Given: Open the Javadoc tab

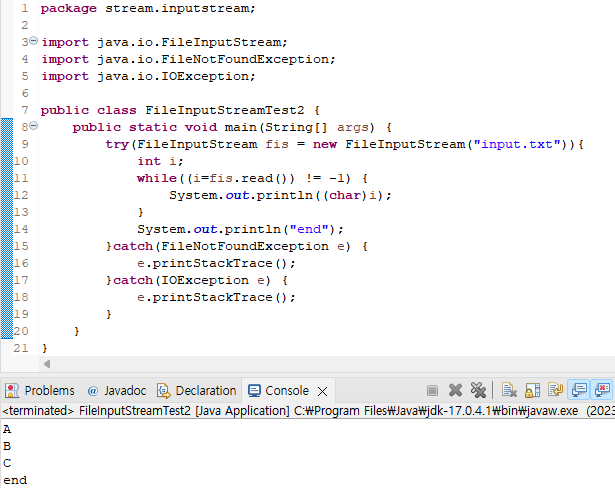Looking at the screenshot, I should [x=117, y=391].
